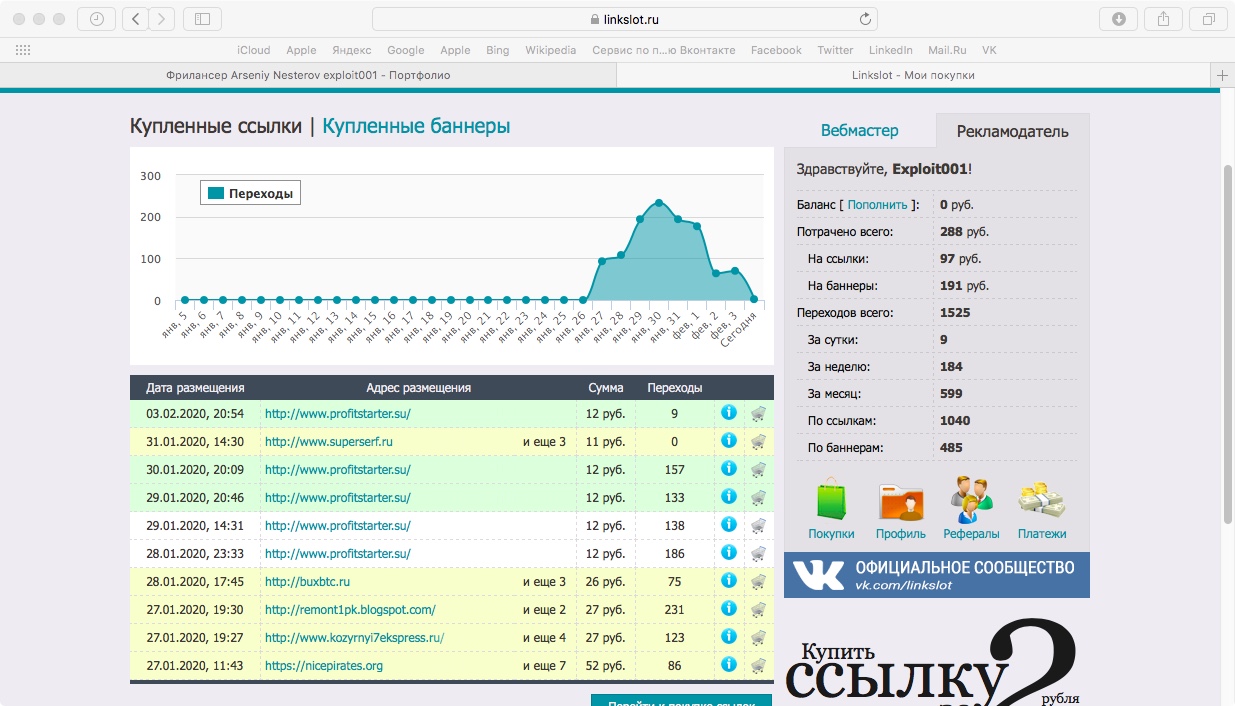Click cart icon in nicepirates.org row
This screenshot has width=1235, height=706.
coord(759,665)
